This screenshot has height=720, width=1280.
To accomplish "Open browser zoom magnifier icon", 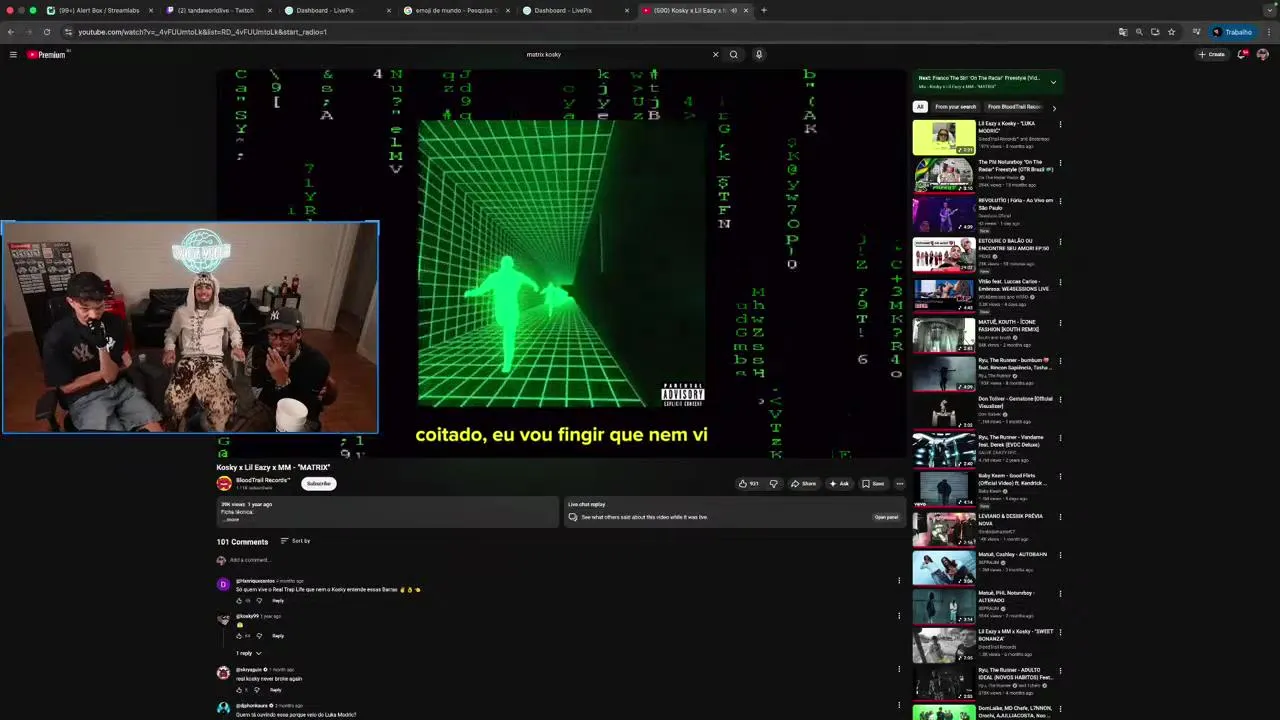I will [x=1139, y=32].
